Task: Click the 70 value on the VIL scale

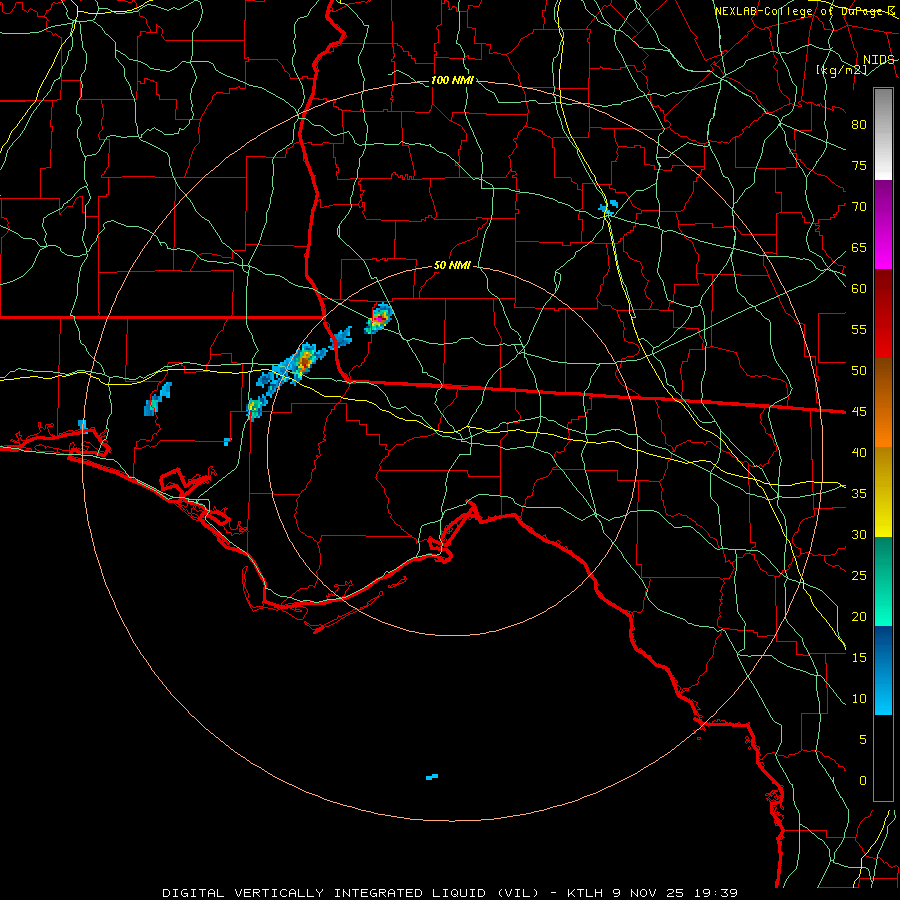Action: click(x=859, y=207)
